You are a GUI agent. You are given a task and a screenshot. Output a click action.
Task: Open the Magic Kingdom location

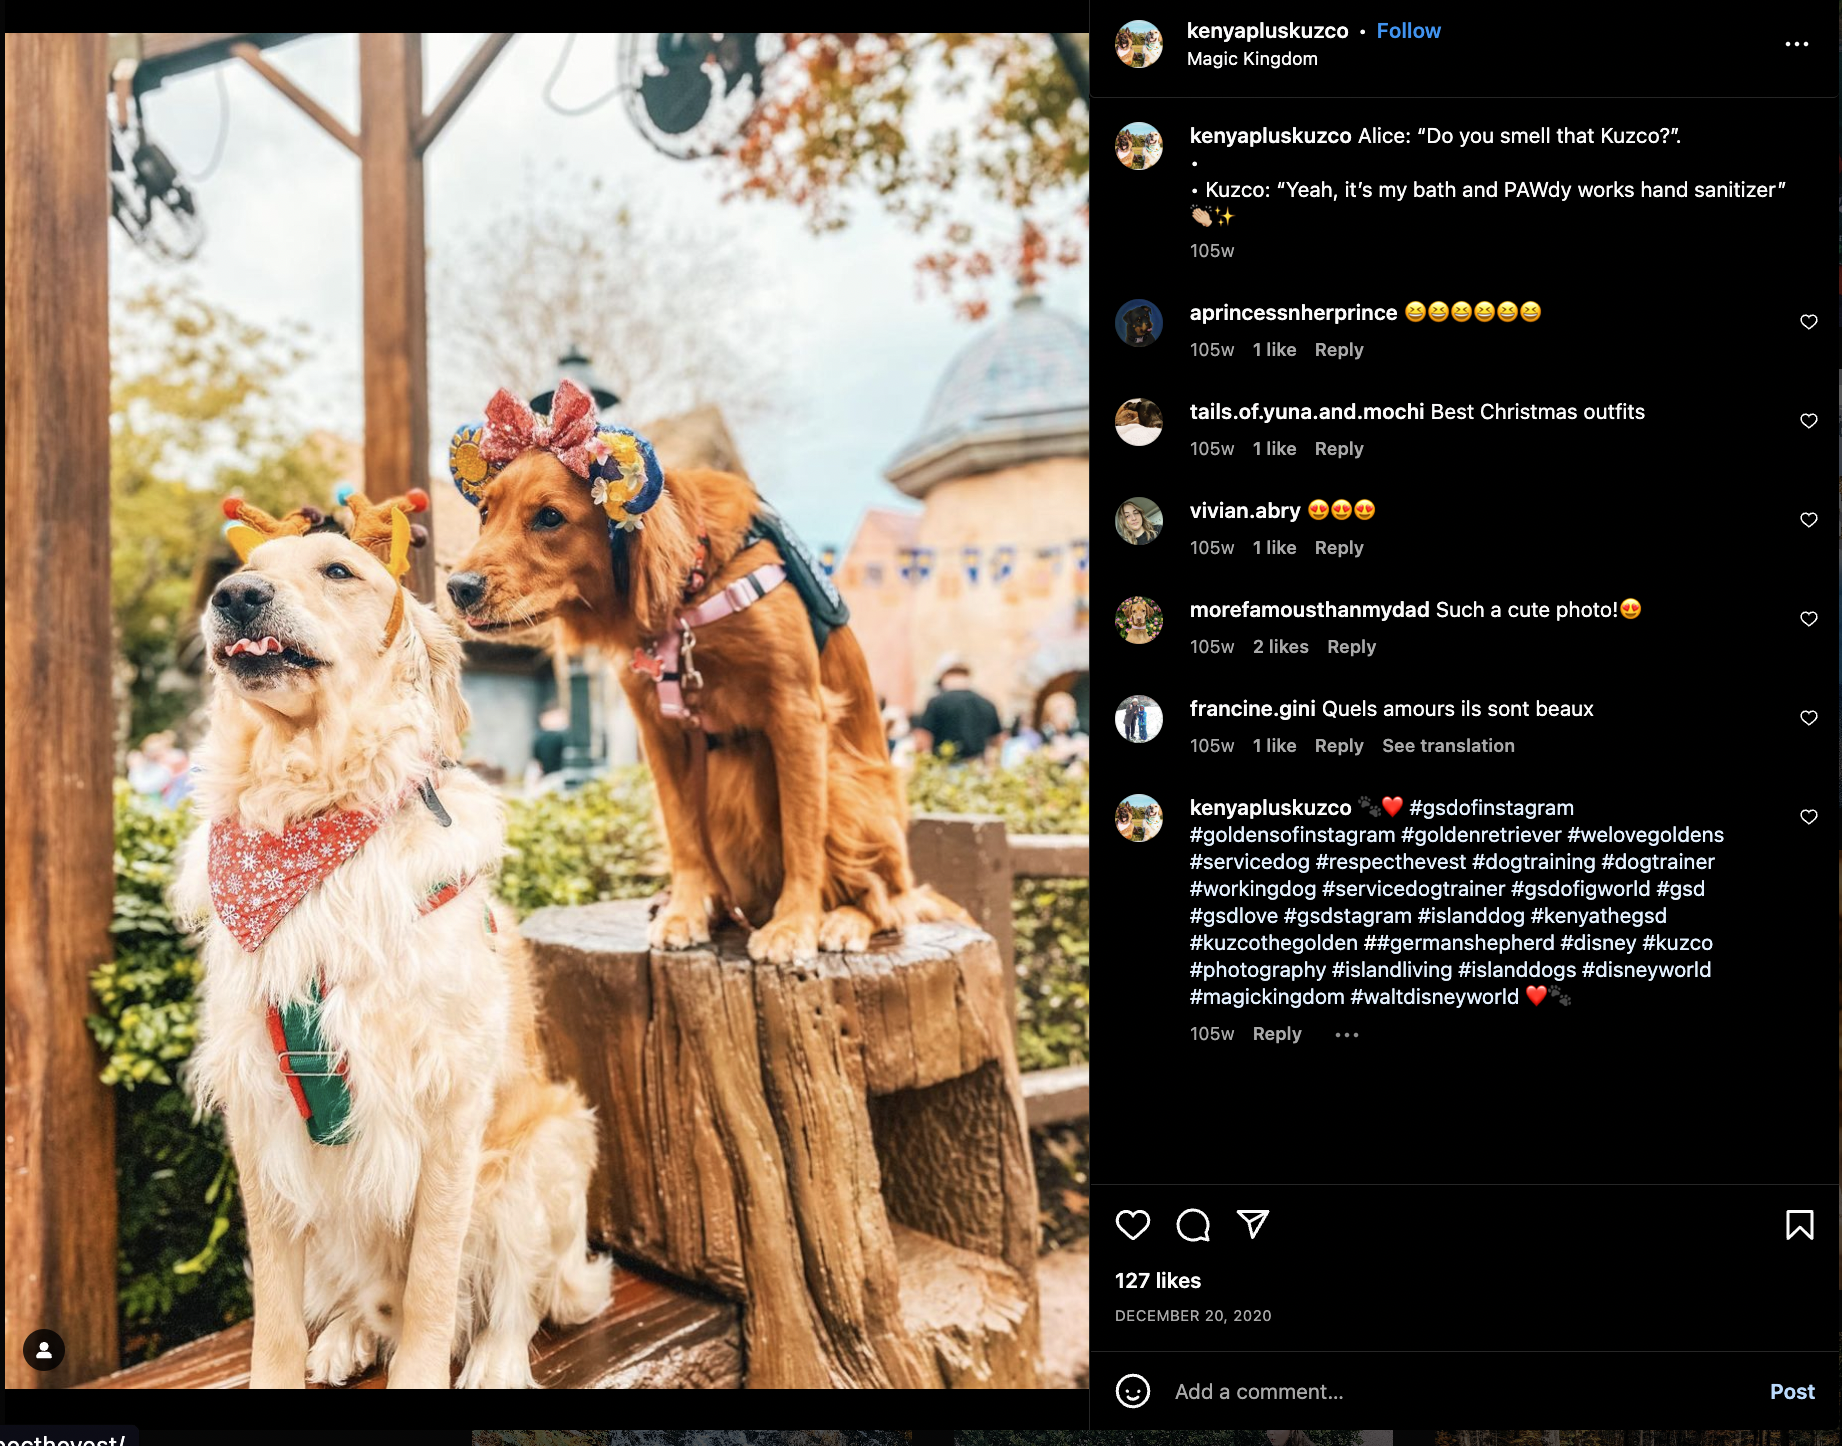(x=1252, y=59)
